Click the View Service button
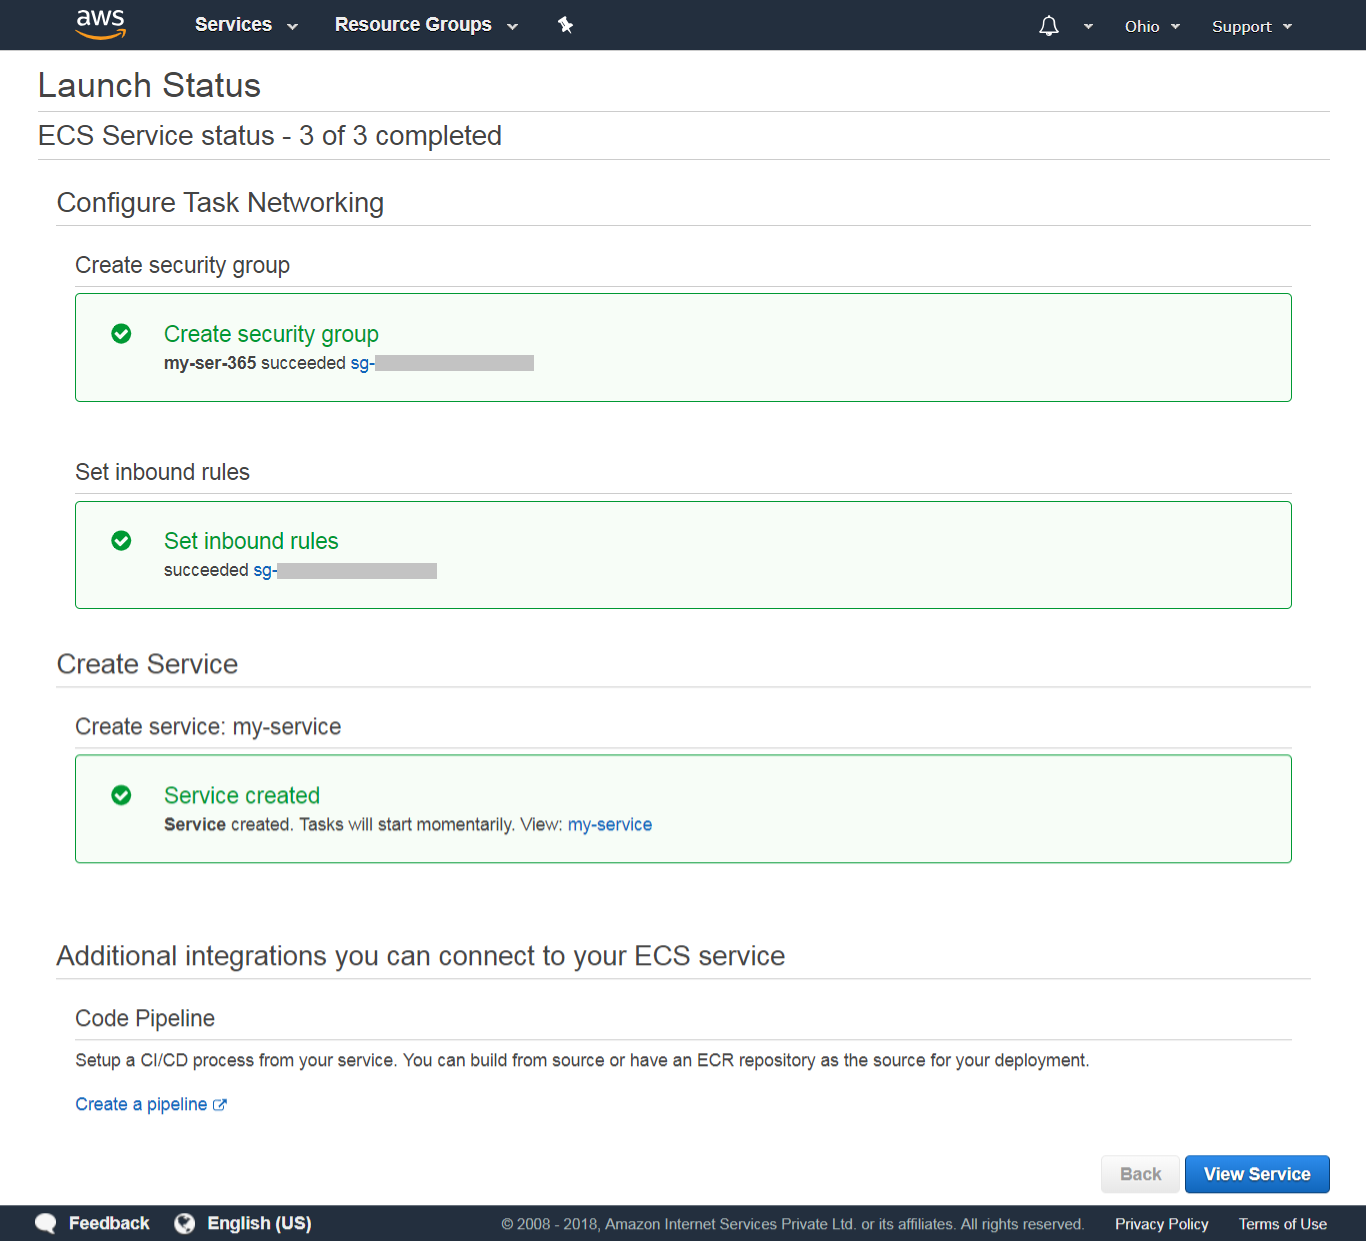The width and height of the screenshot is (1366, 1241). pos(1257,1174)
